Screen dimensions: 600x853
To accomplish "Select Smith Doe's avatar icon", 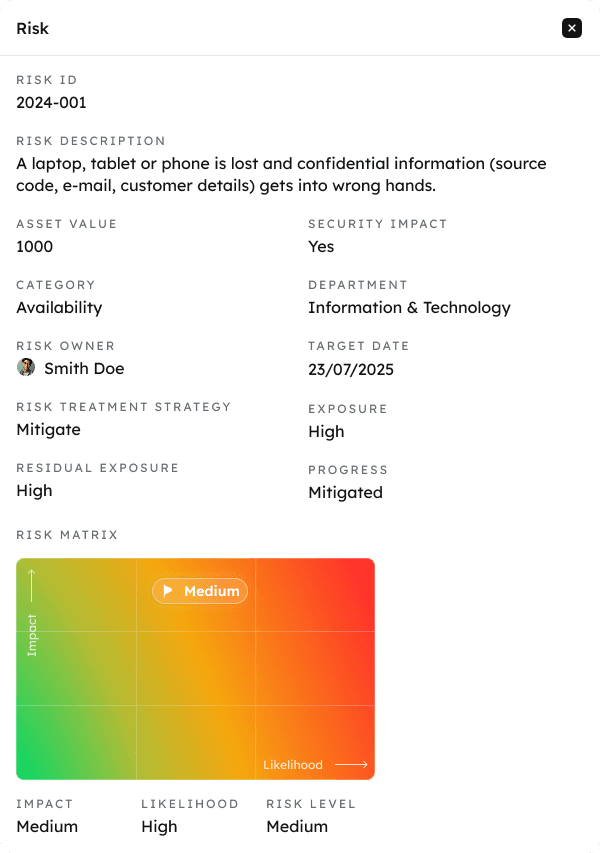I will (x=24, y=368).
